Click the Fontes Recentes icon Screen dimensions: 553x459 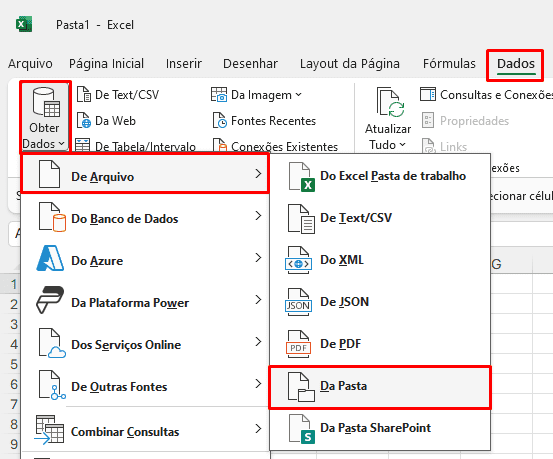point(219,121)
